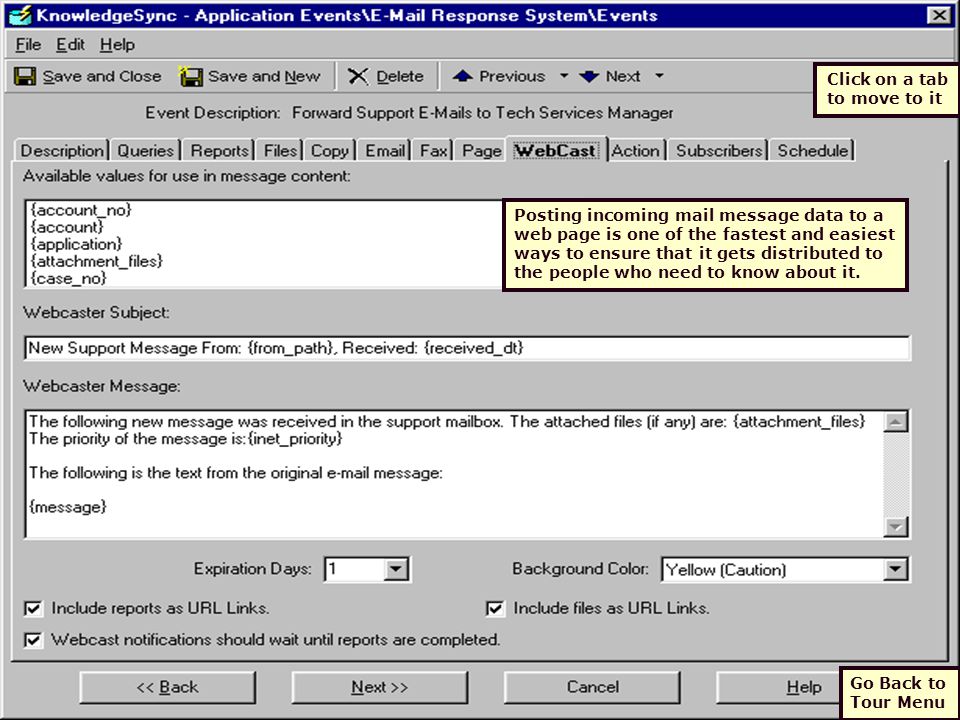Switch to the Email tab
The height and width of the screenshot is (720, 960).
(x=385, y=151)
